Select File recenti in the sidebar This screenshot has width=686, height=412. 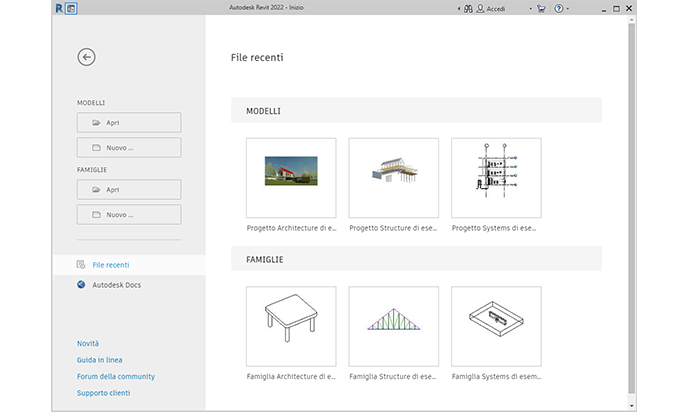click(129, 265)
